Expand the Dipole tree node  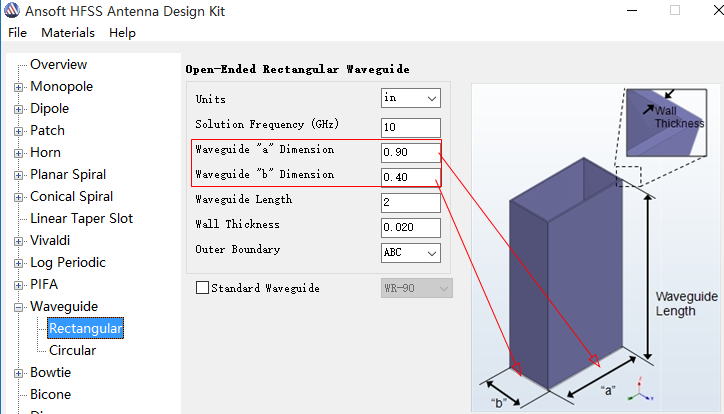tap(18, 109)
